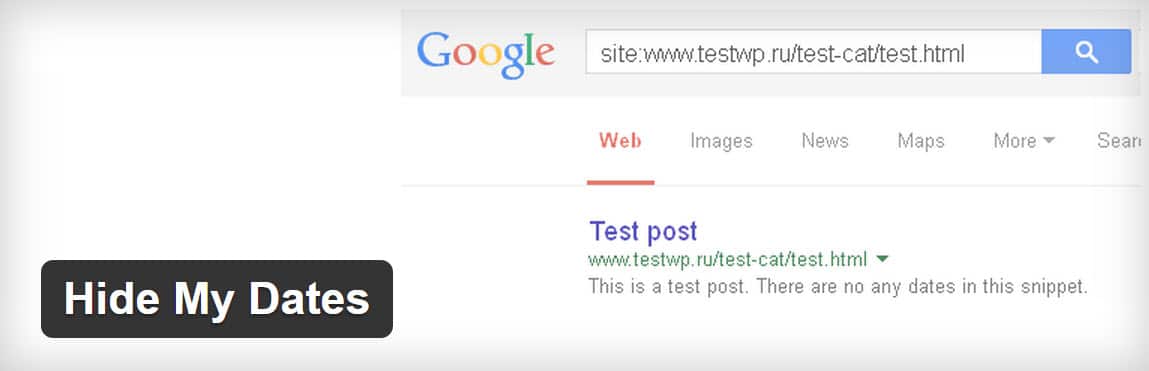The height and width of the screenshot is (371, 1149).
Task: Switch to the Images tab
Action: (721, 141)
